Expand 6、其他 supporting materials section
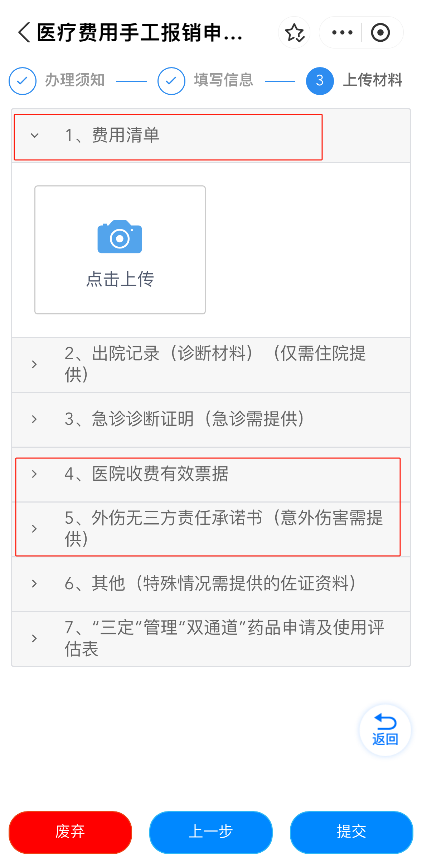This screenshot has width=422, height=867. pyautogui.click(x=211, y=584)
